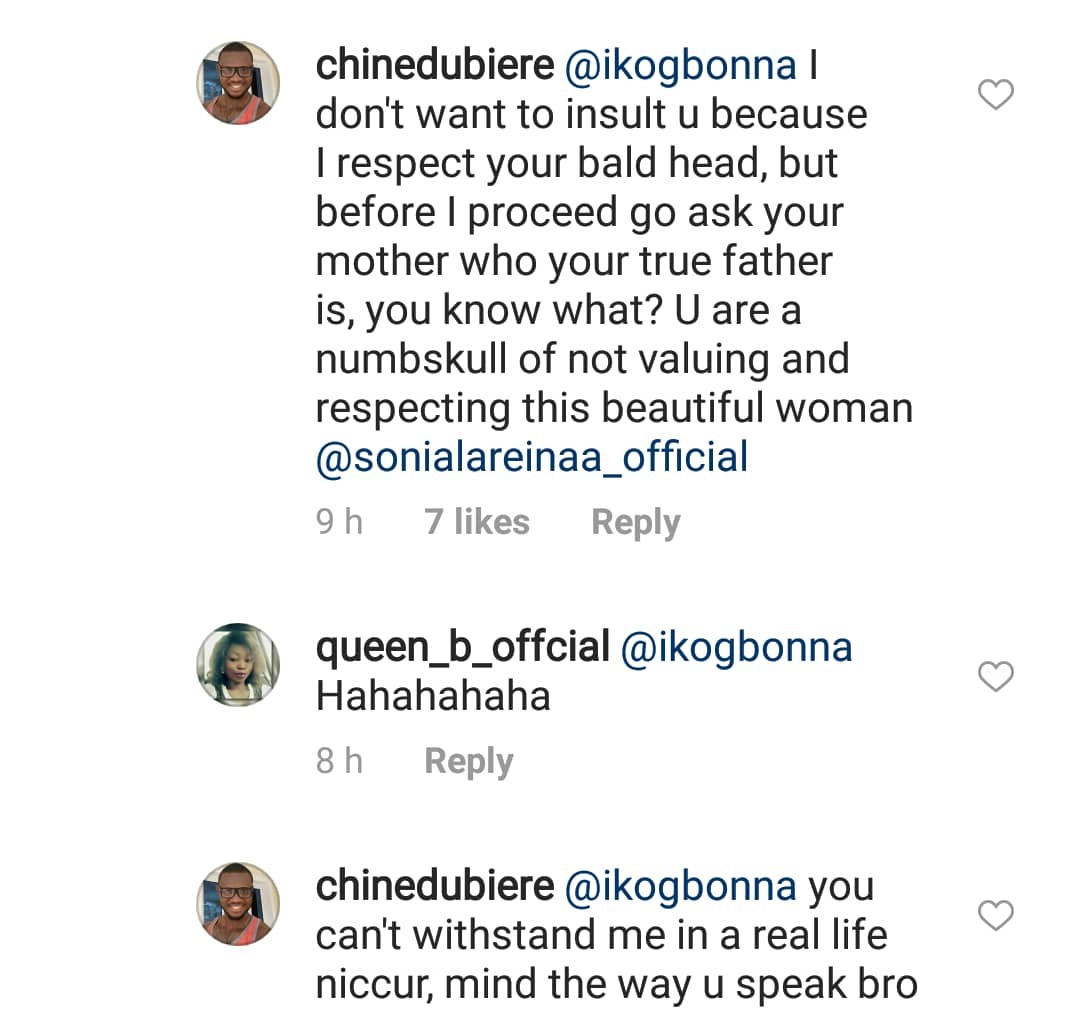
Task: Tap the 9 h timestamp
Action: (x=339, y=522)
